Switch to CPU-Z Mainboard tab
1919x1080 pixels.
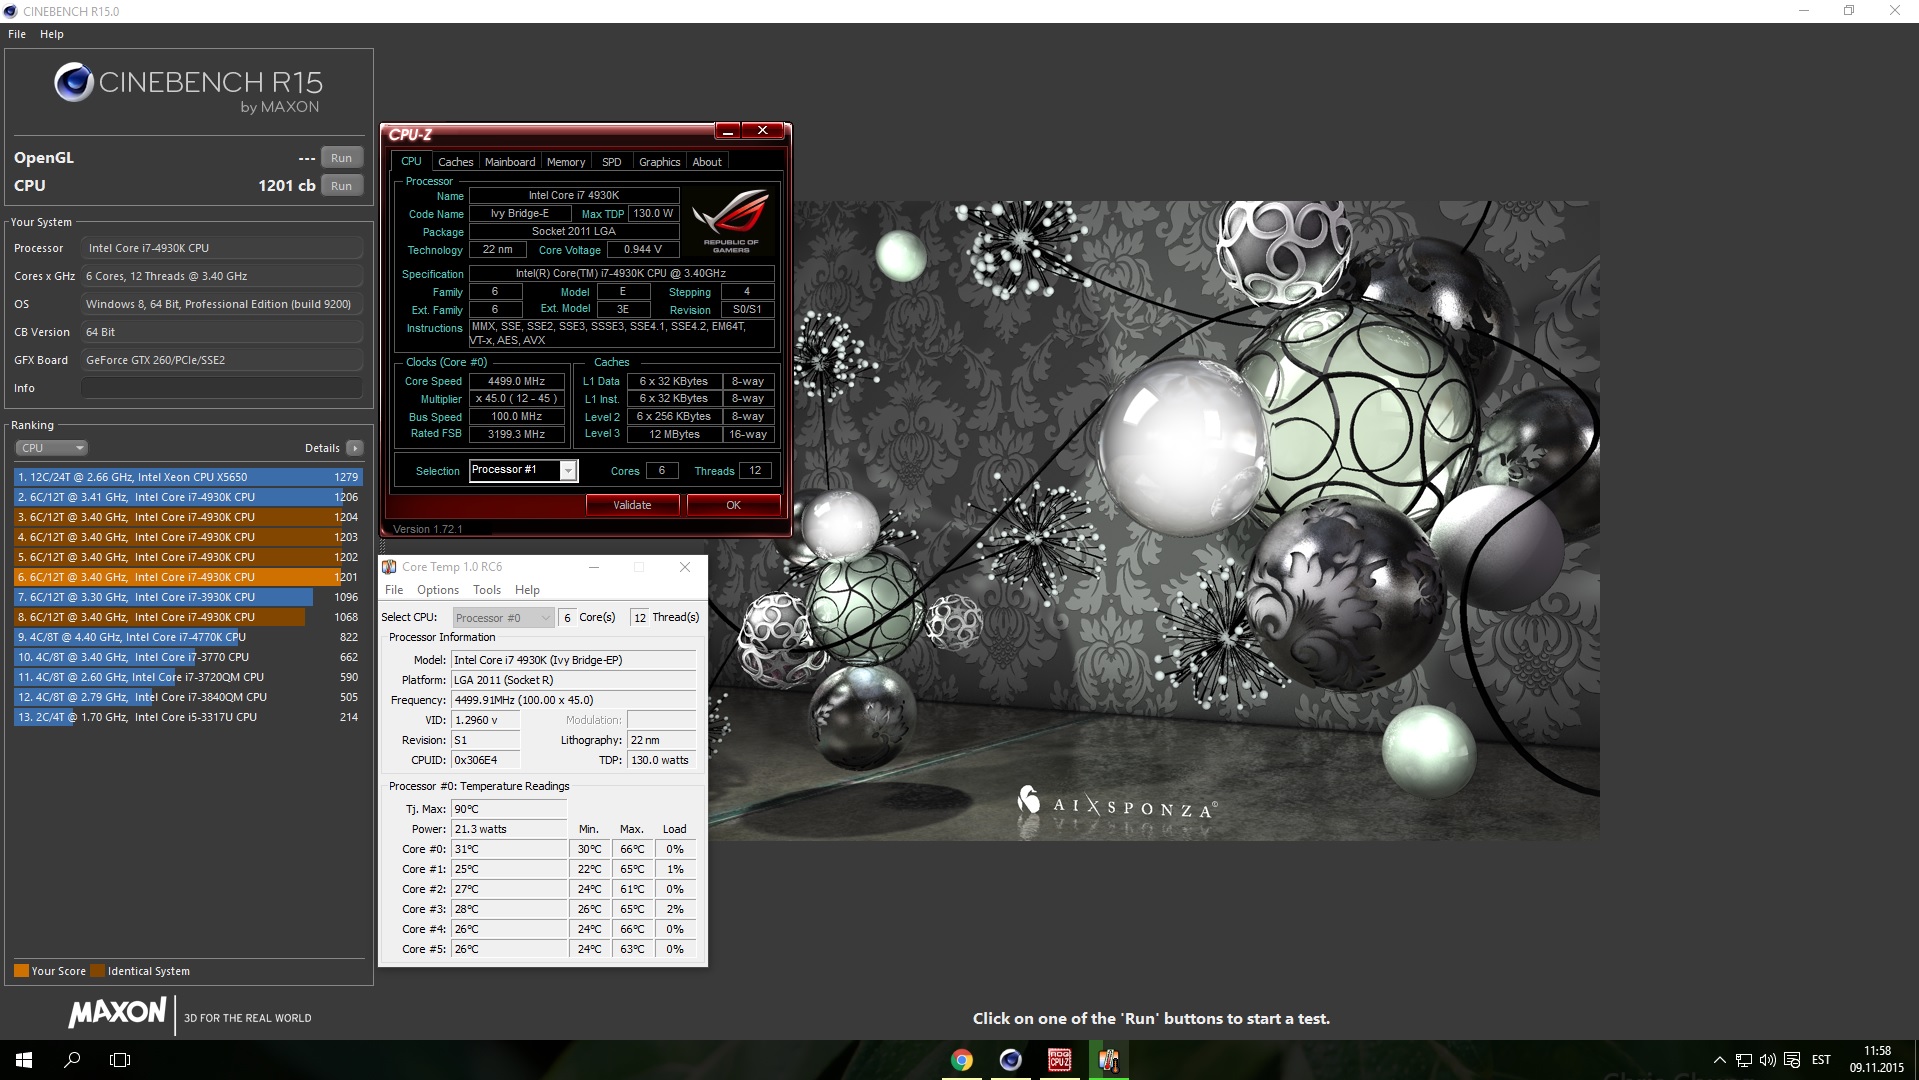click(x=510, y=162)
